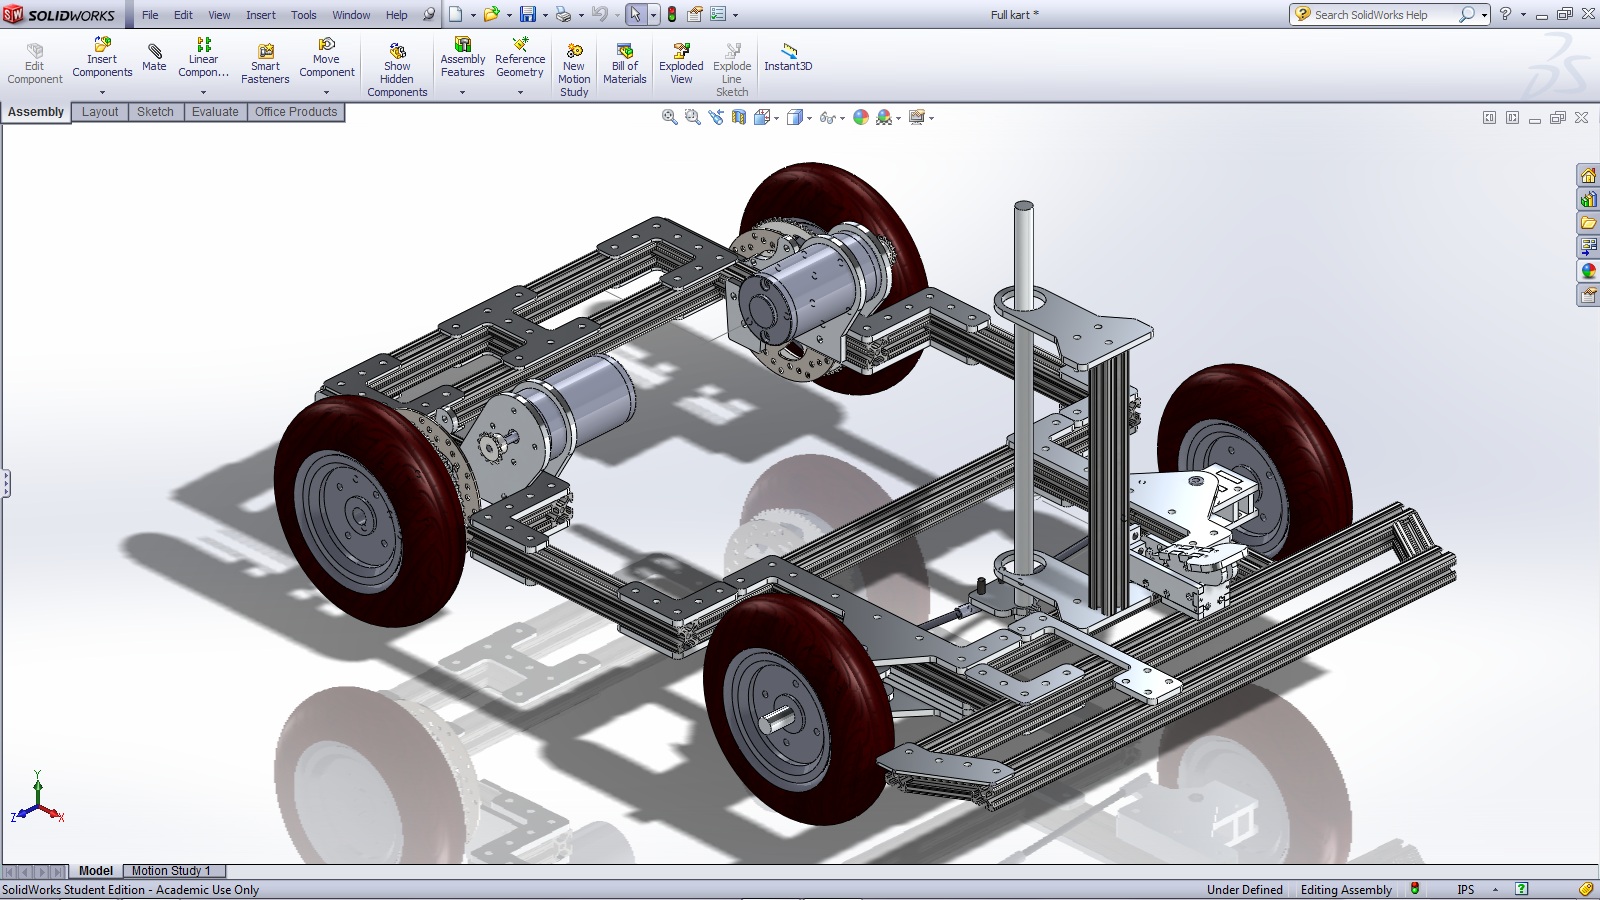
Task: Open the Motion Study 1 tab
Action: coord(171,871)
